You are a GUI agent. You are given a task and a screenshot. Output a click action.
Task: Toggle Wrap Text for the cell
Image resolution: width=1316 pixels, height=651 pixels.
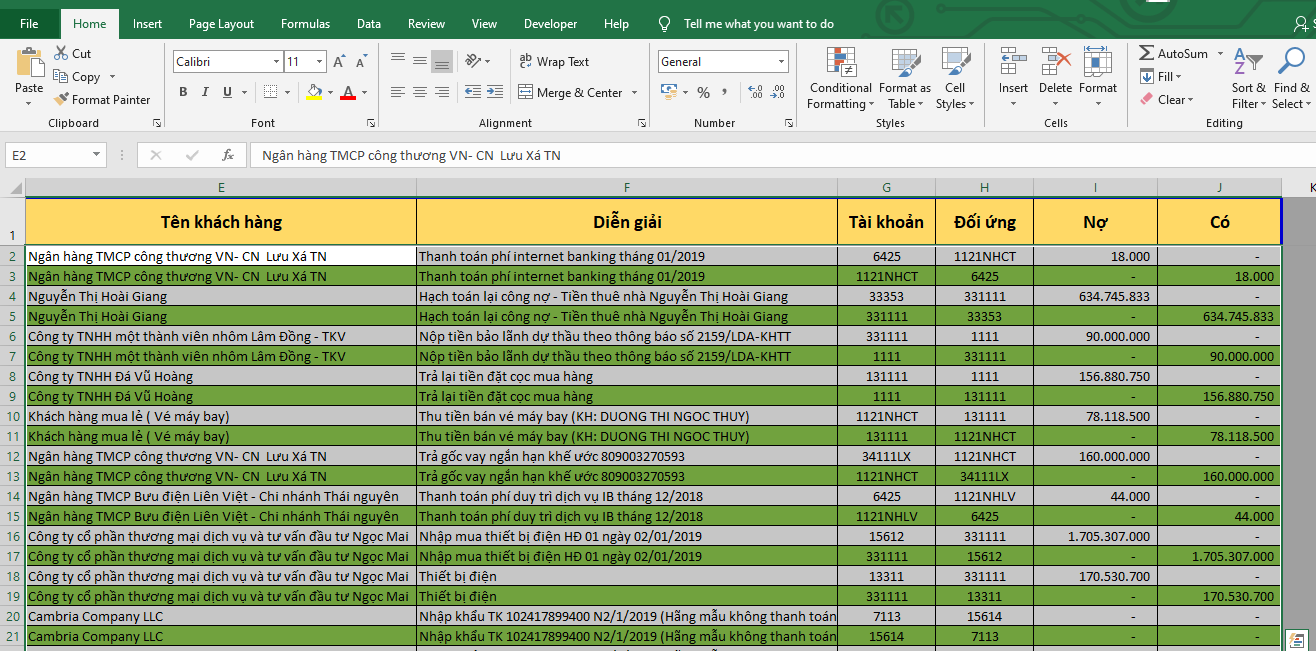554,62
